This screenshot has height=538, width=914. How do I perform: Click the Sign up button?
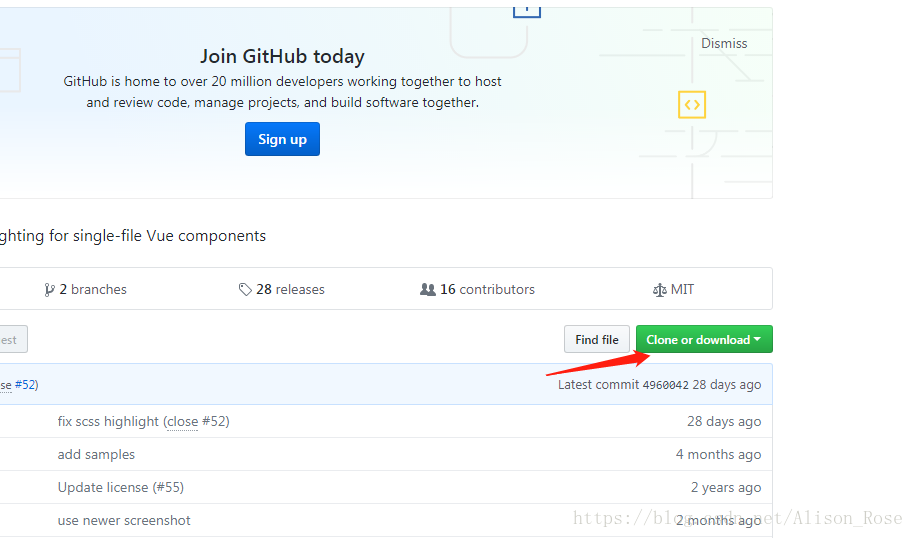coord(282,139)
